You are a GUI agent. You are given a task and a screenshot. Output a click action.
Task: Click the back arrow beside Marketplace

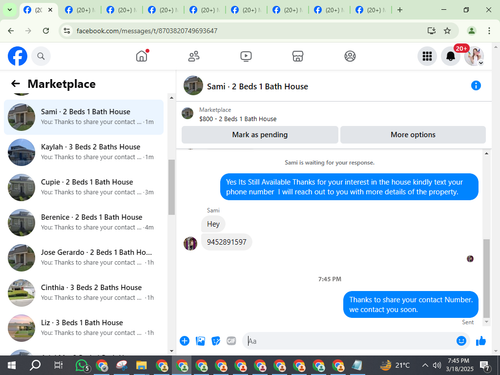[16, 84]
